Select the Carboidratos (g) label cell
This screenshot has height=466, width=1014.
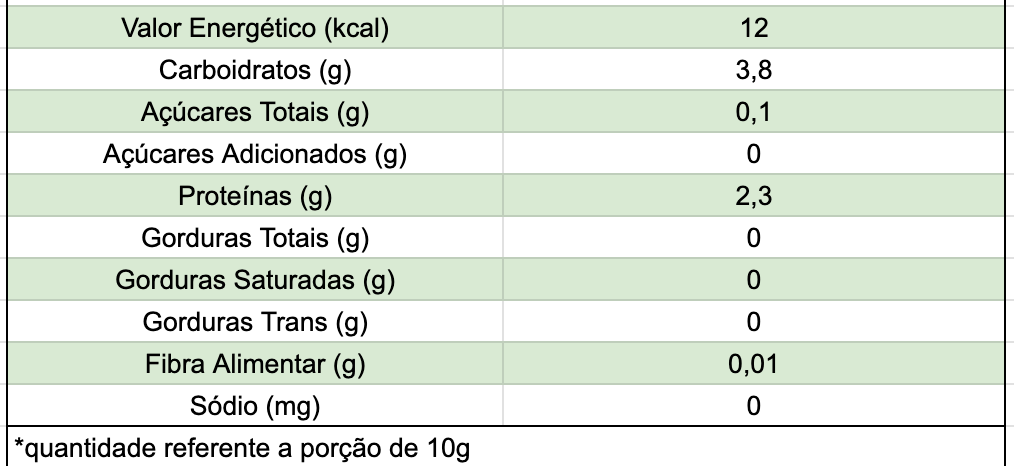[254, 71]
